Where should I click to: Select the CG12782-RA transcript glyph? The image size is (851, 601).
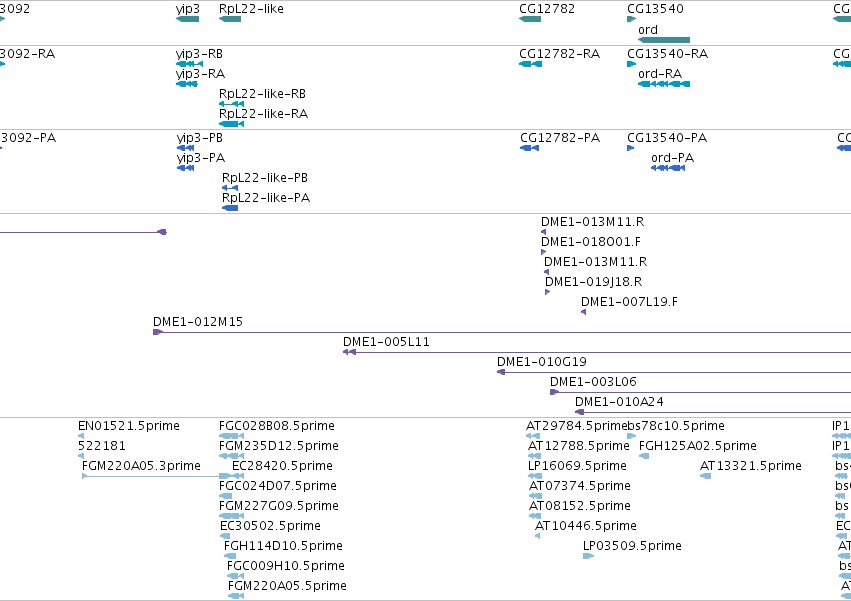[530, 64]
